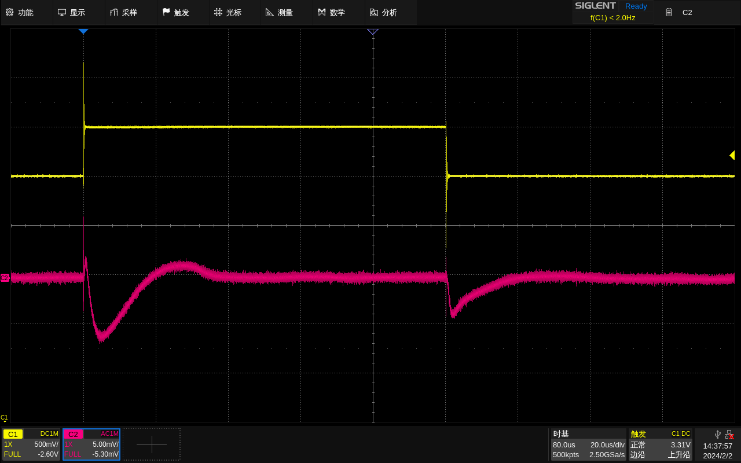Open the 功能 (Utility) menu
Viewport: 741px width, 463px height.
point(20,12)
